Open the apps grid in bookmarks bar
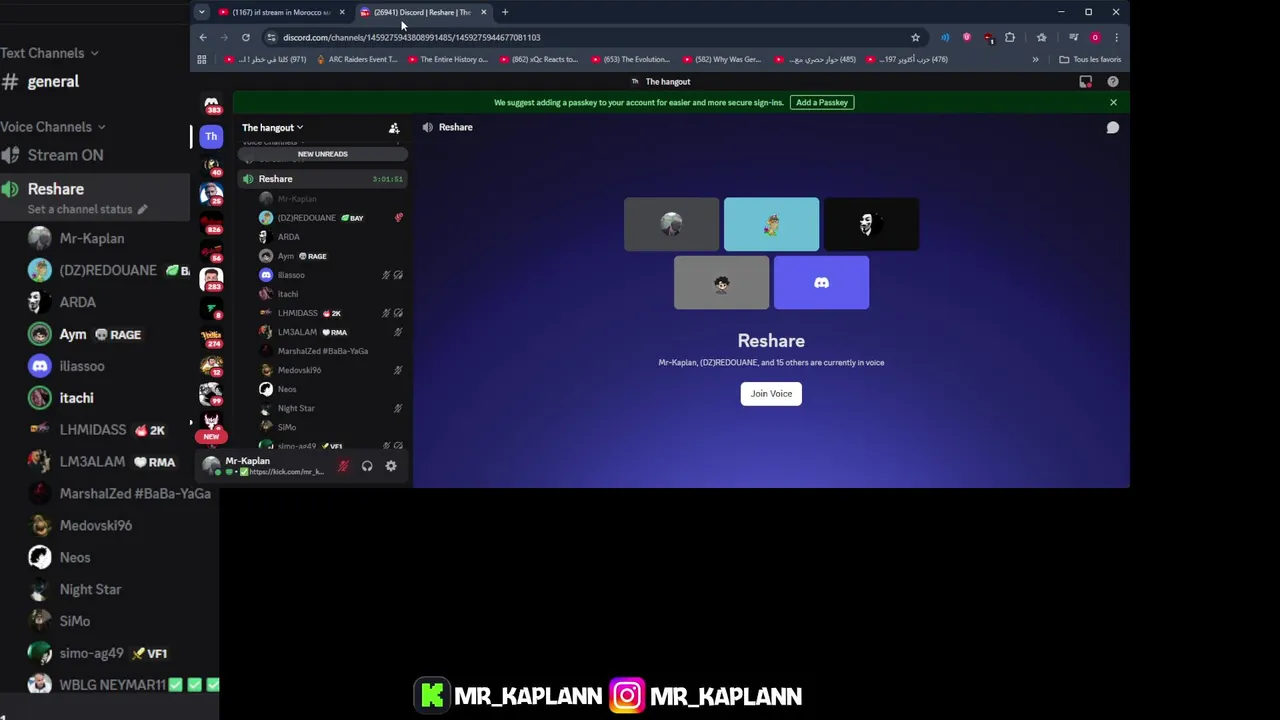This screenshot has height=720, width=1280. tap(202, 59)
